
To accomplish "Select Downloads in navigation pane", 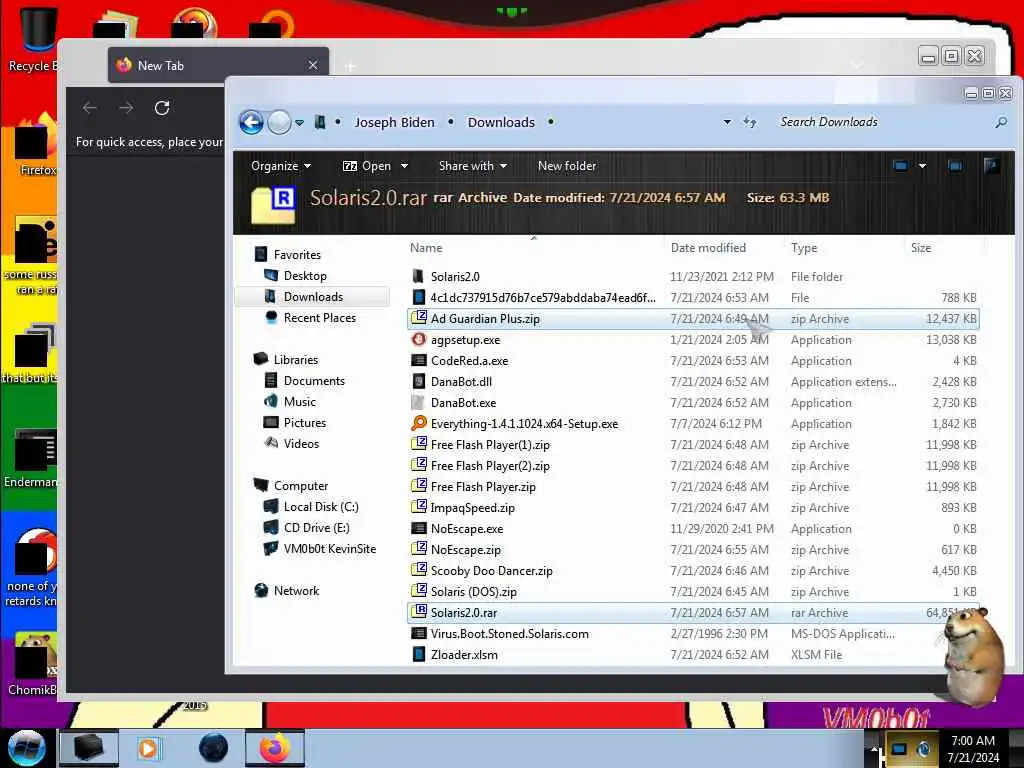I will pos(313,296).
